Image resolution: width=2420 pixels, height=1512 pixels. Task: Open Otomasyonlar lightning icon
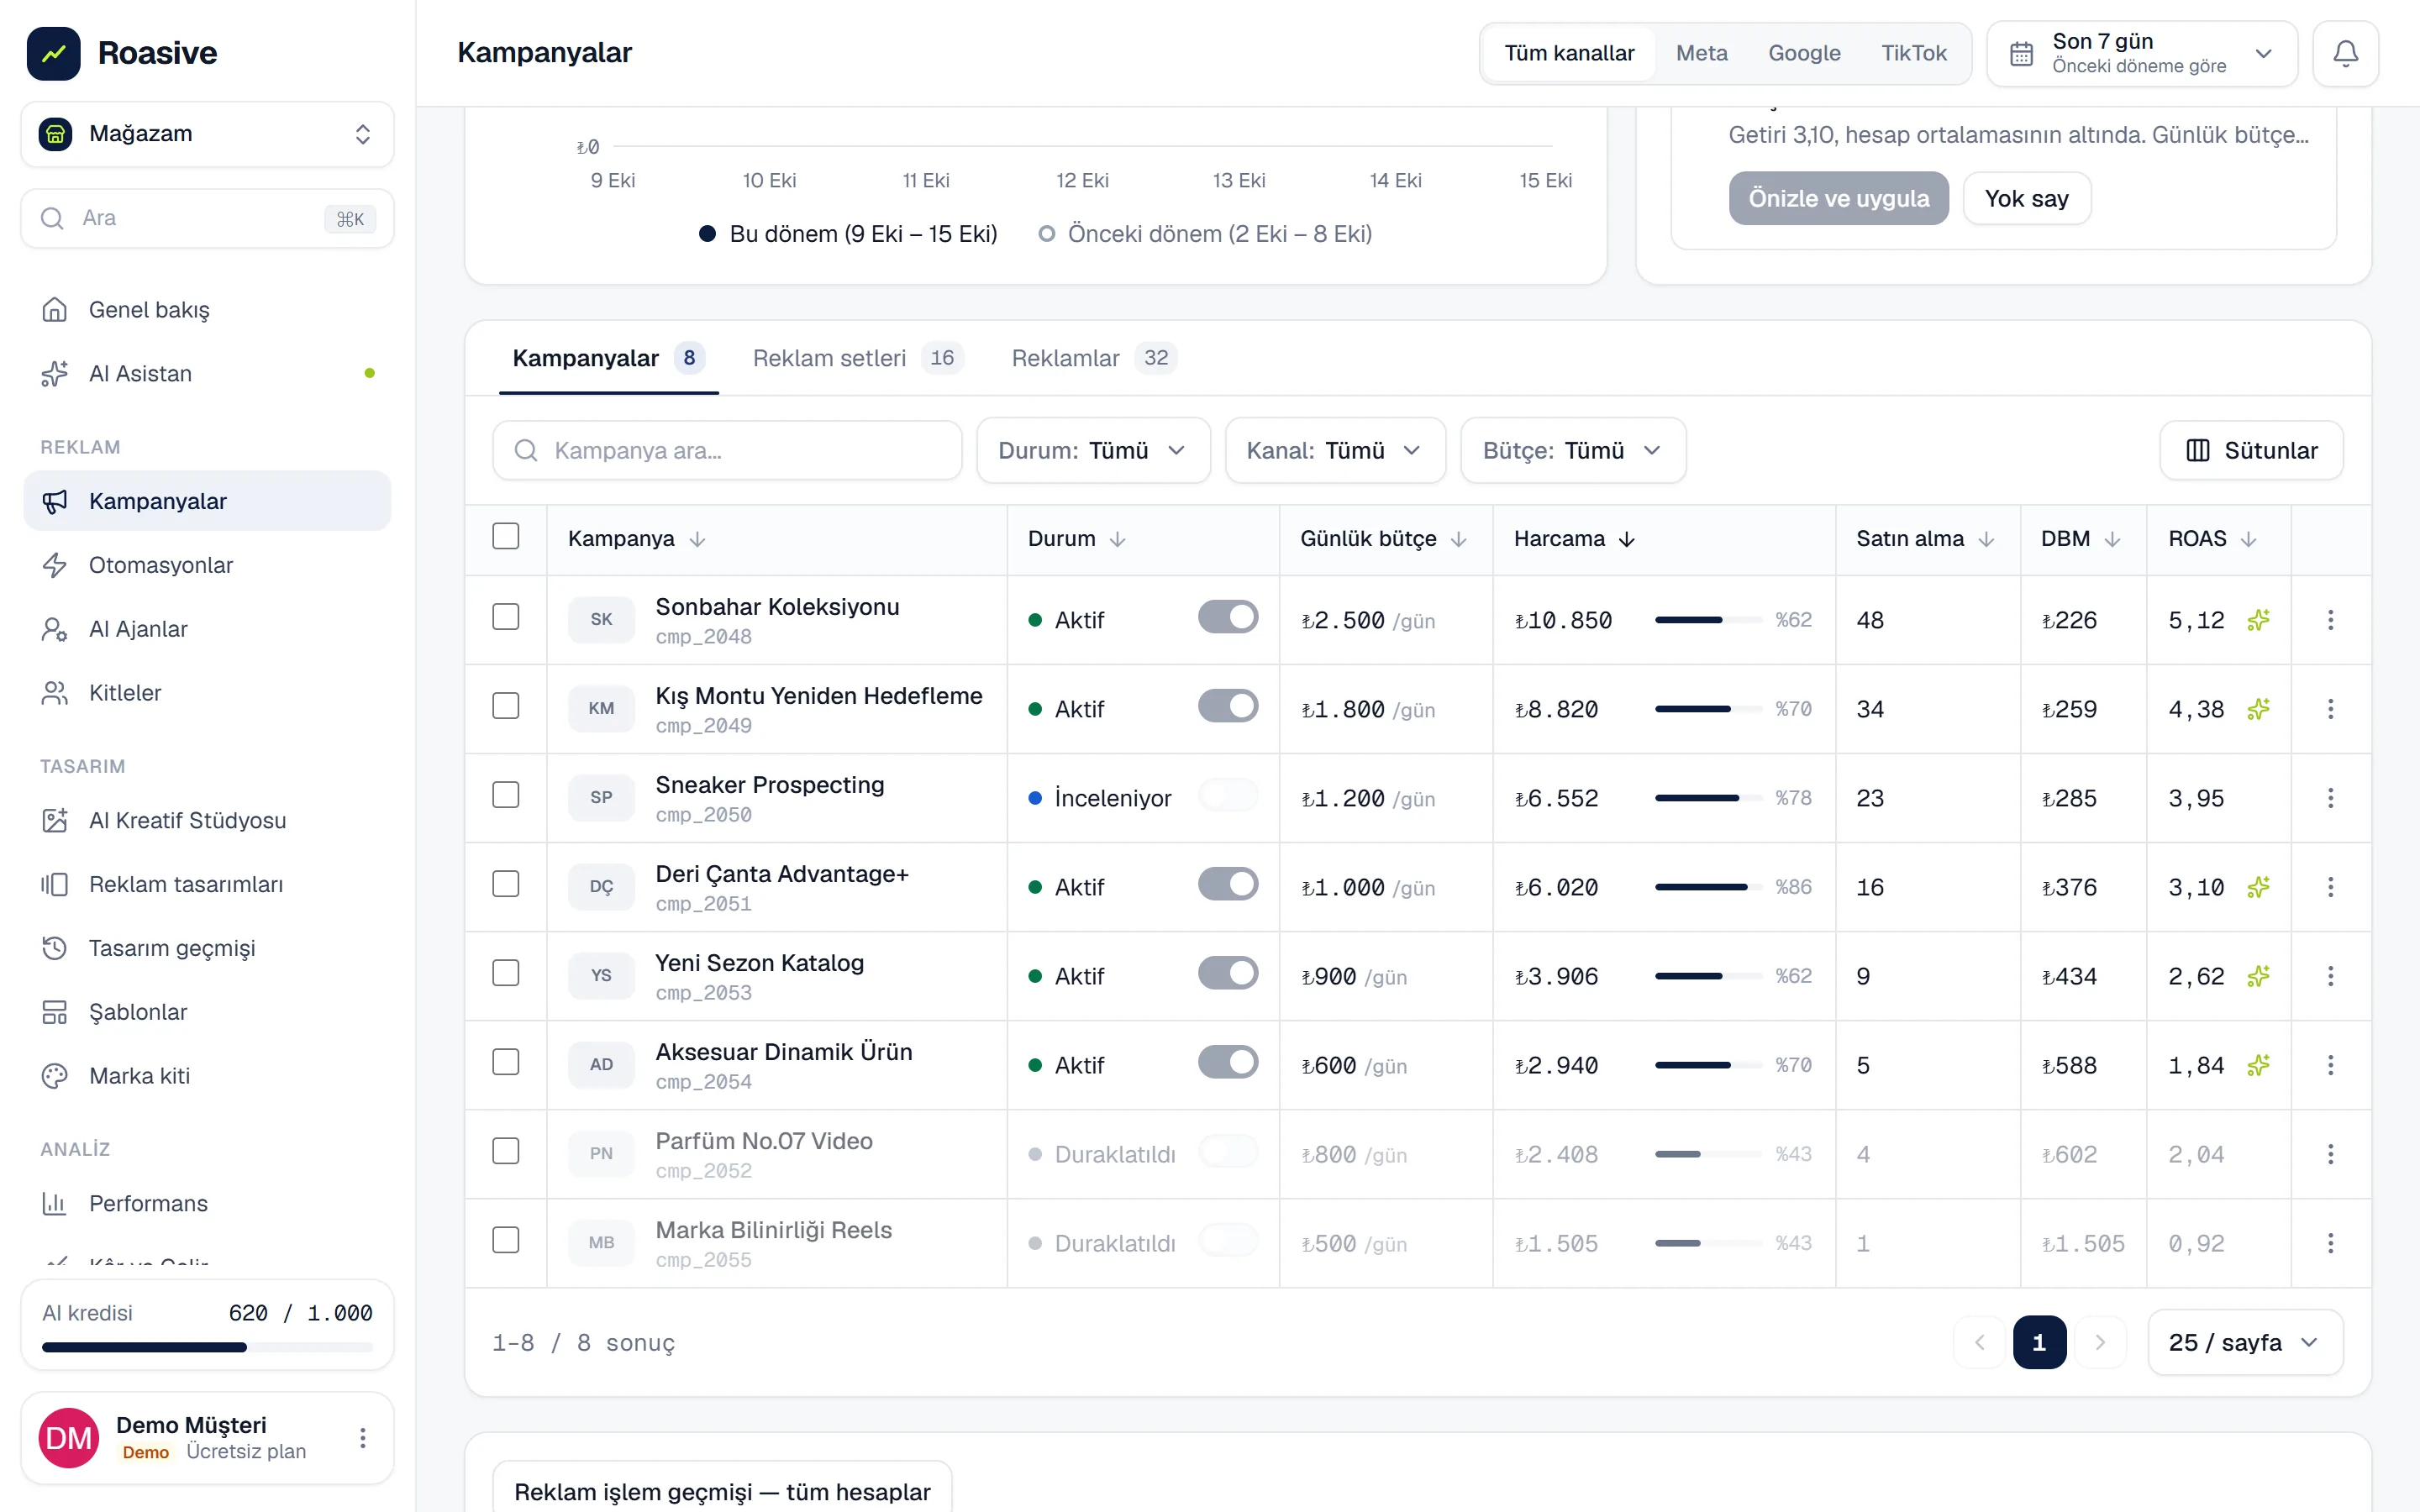(x=54, y=565)
